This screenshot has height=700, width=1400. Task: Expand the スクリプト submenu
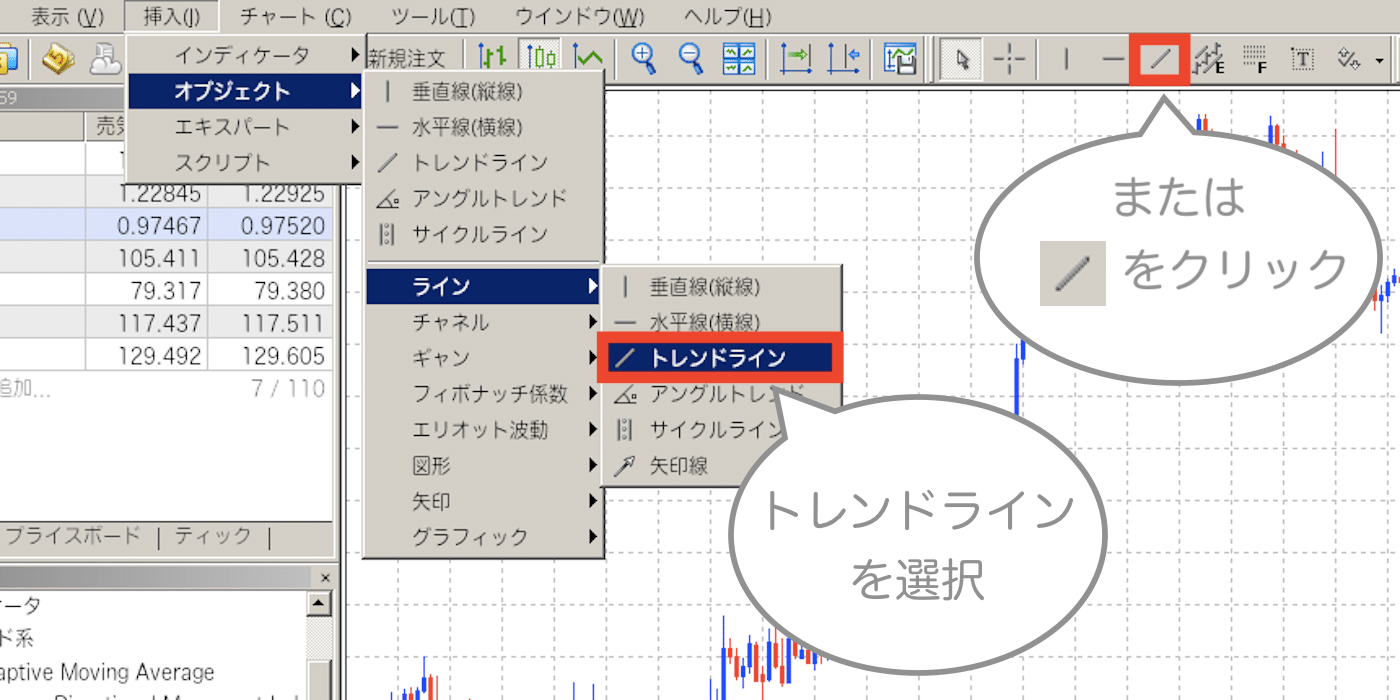[x=245, y=163]
